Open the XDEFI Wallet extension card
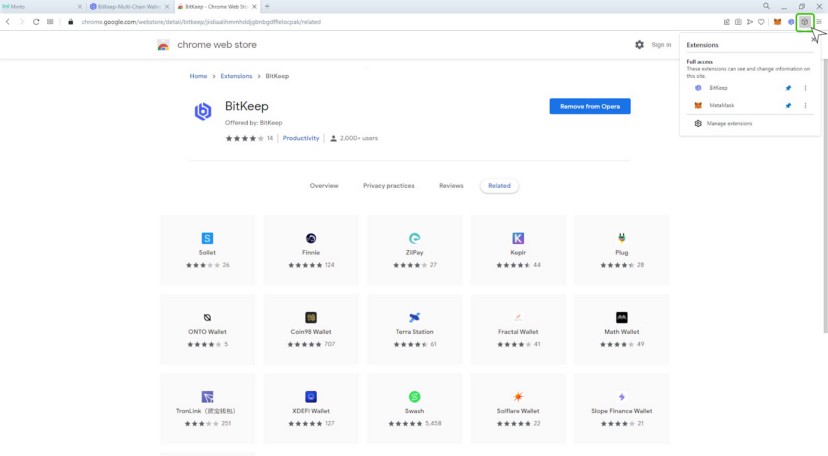Viewport: 828px width, 456px height. [310, 408]
